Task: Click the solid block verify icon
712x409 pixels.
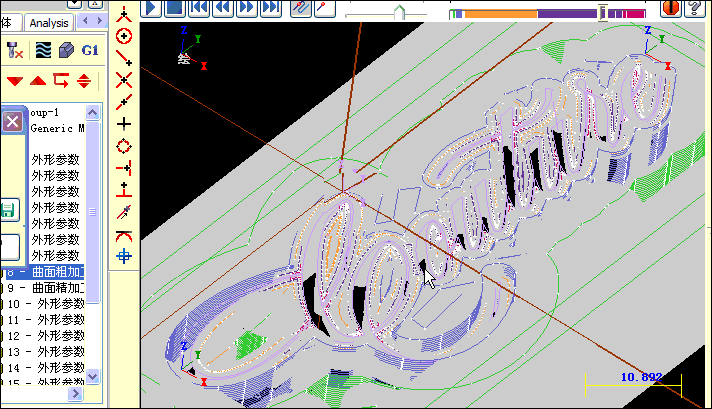Action: pyautogui.click(x=66, y=50)
